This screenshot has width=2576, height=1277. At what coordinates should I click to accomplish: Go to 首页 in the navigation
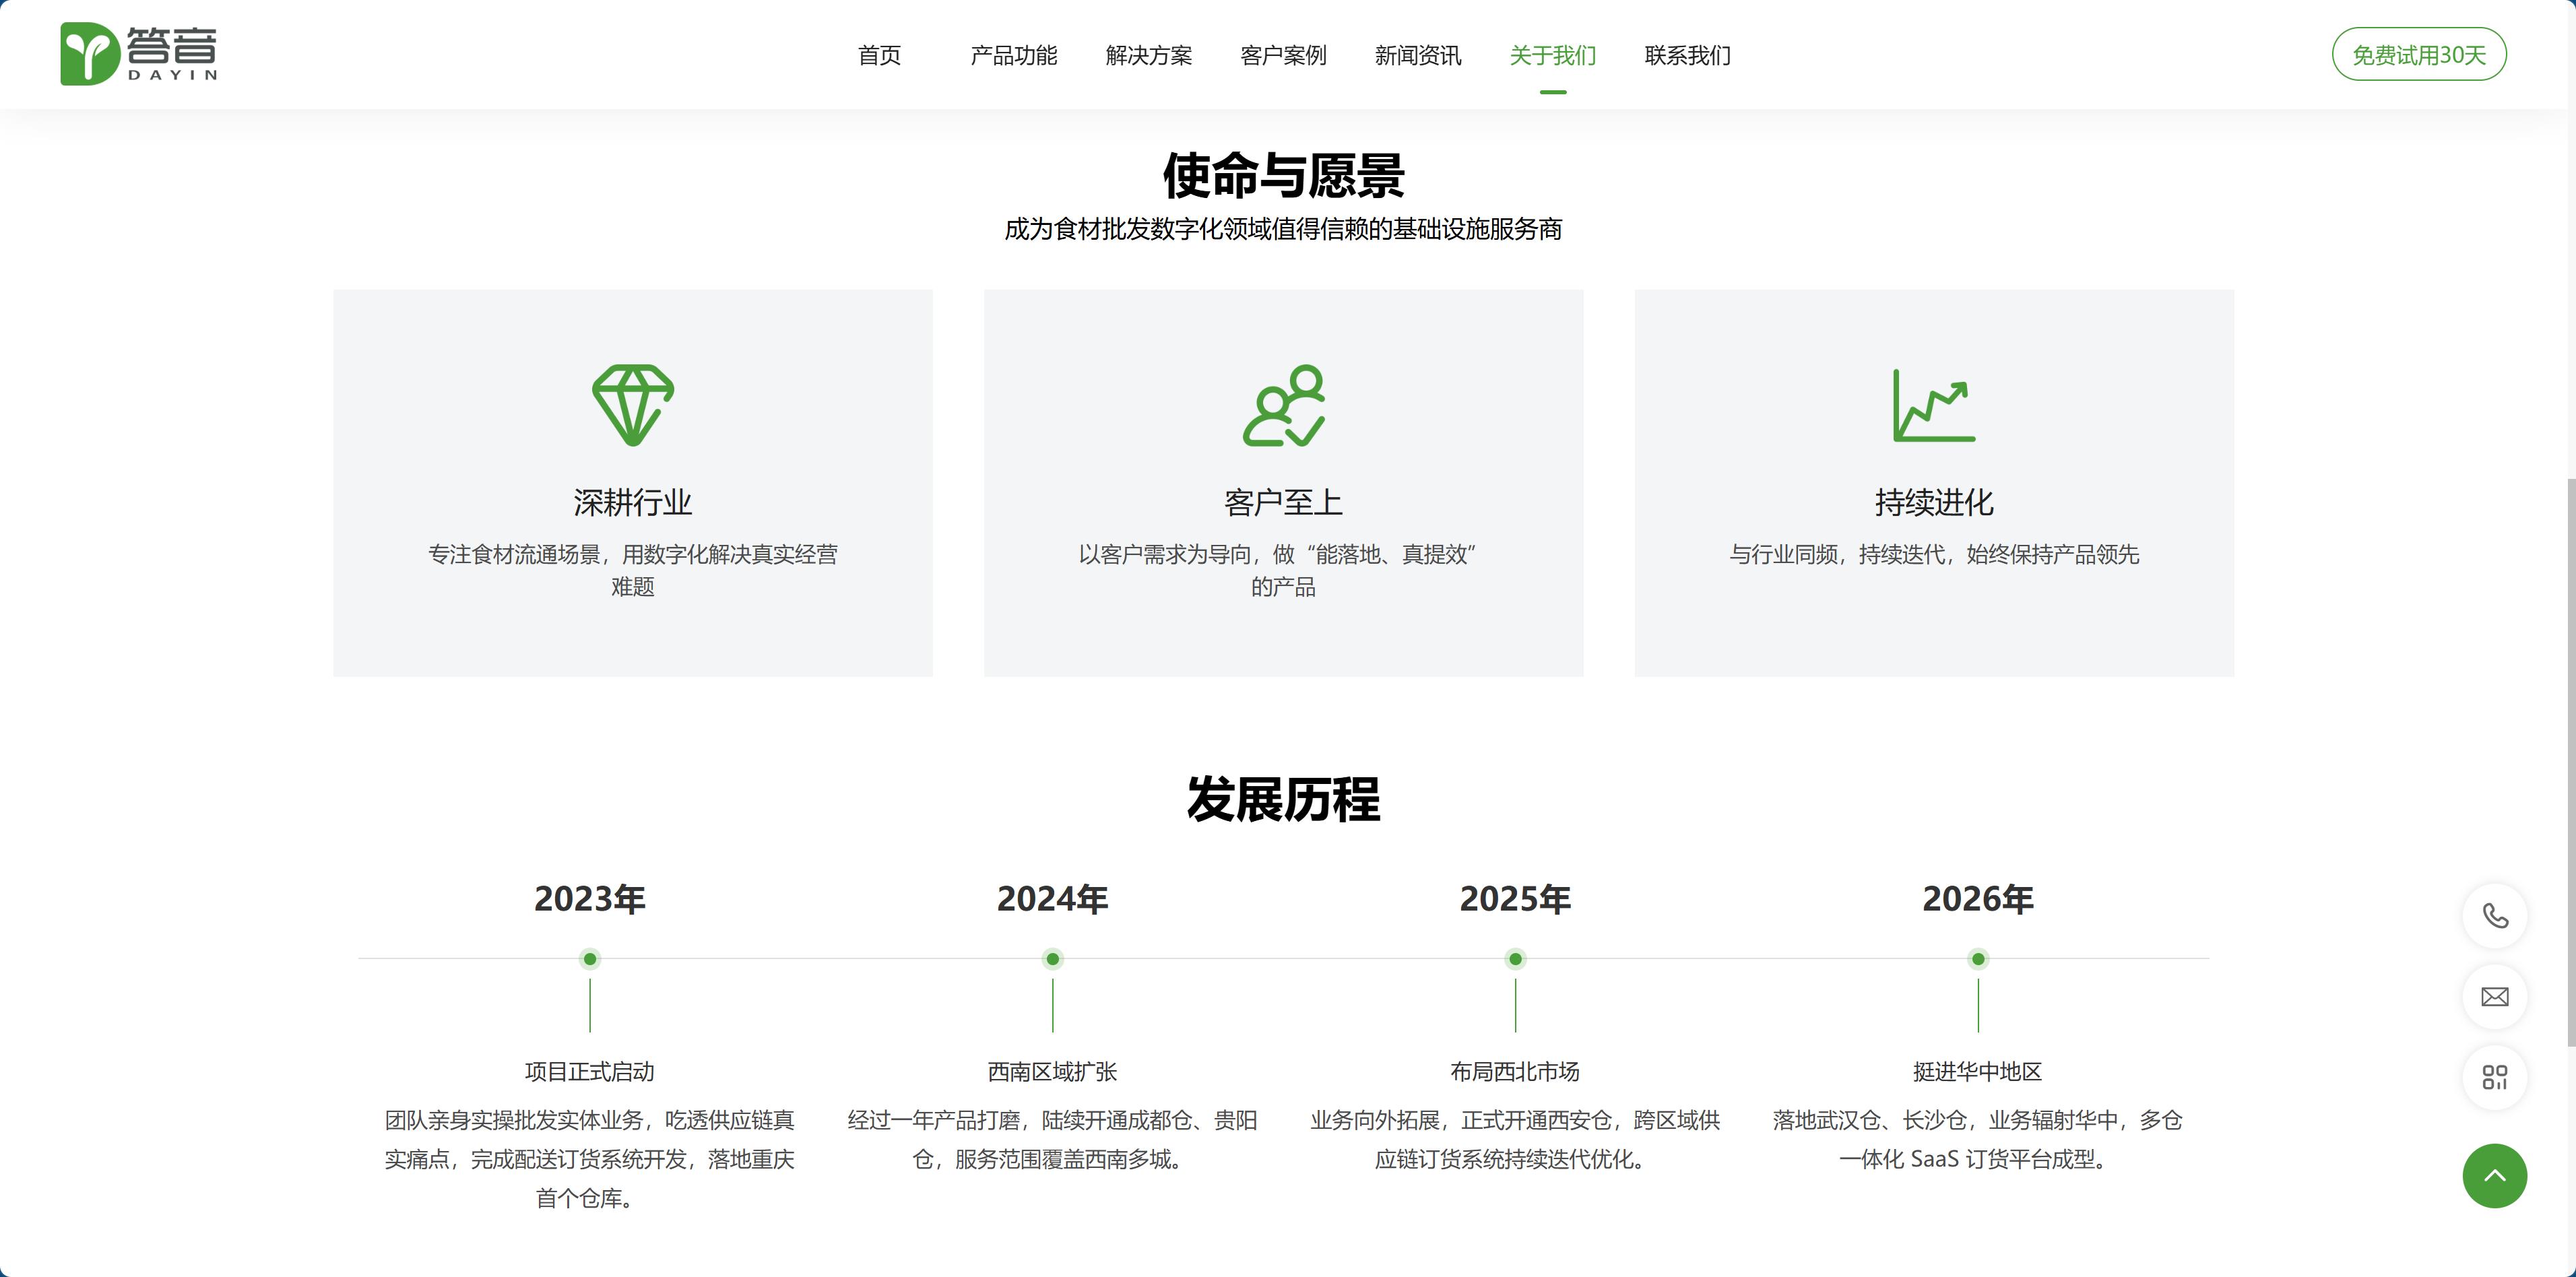[x=880, y=55]
